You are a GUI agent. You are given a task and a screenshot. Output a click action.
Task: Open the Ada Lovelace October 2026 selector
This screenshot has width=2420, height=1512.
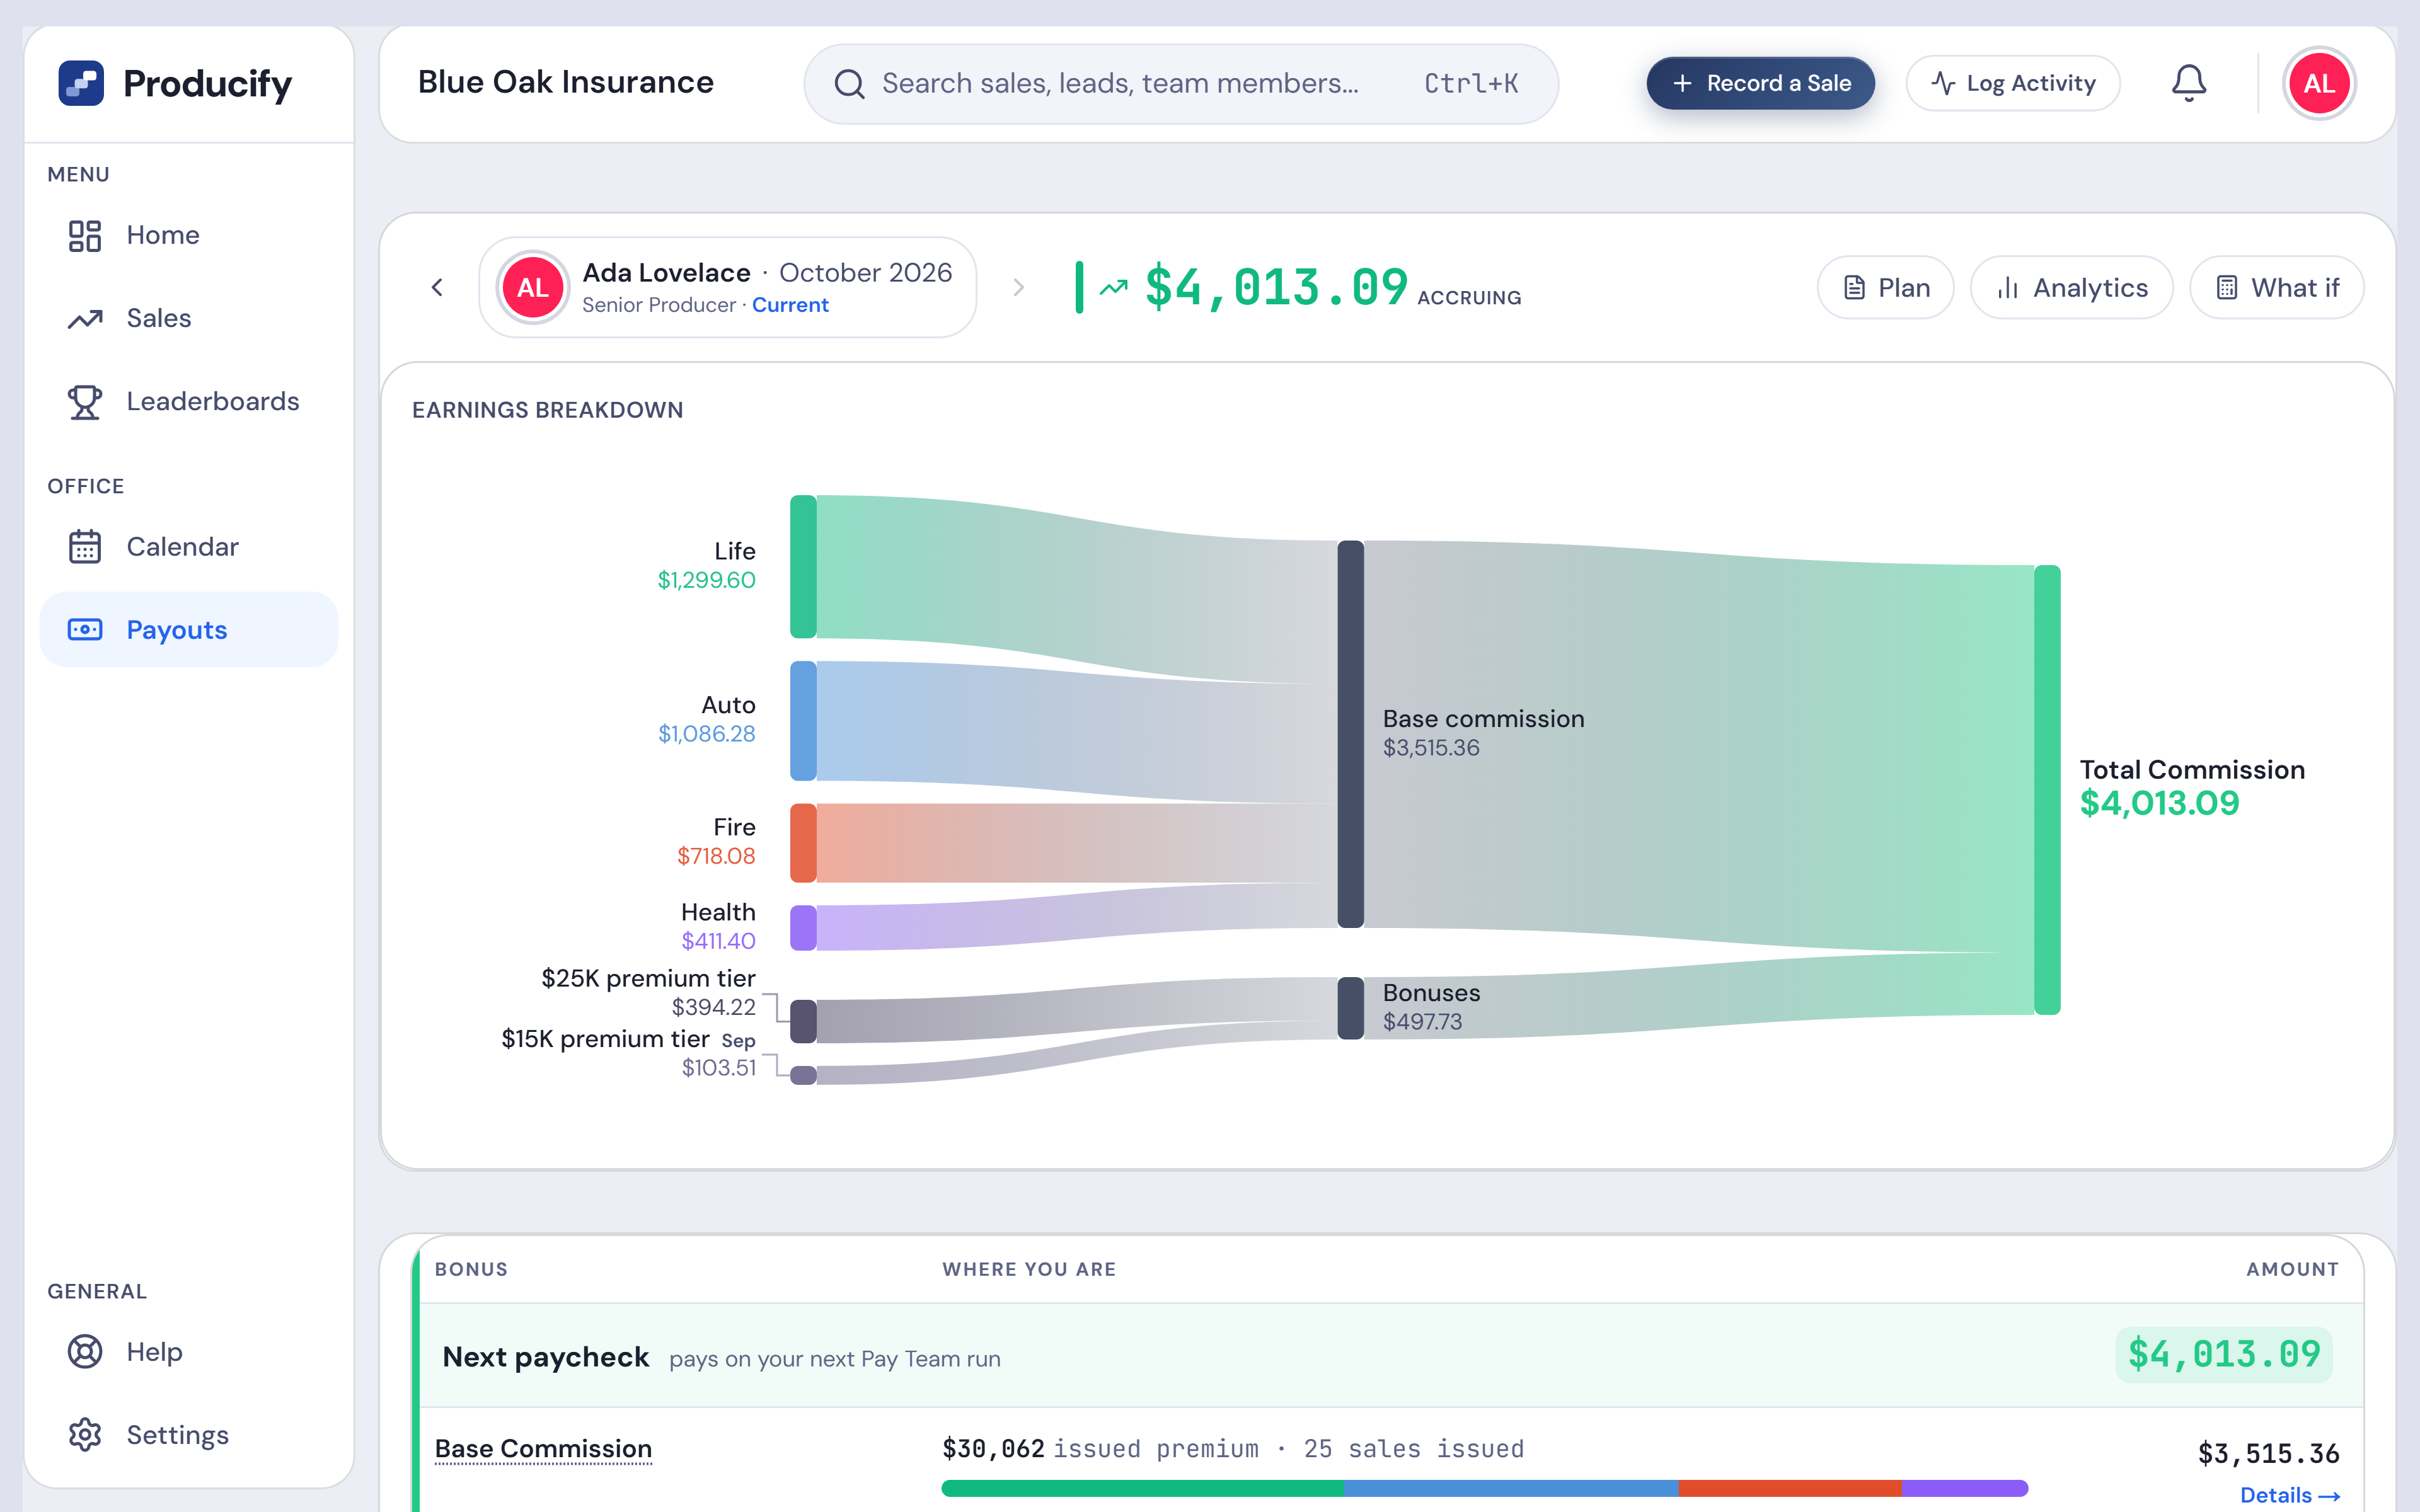pos(728,288)
